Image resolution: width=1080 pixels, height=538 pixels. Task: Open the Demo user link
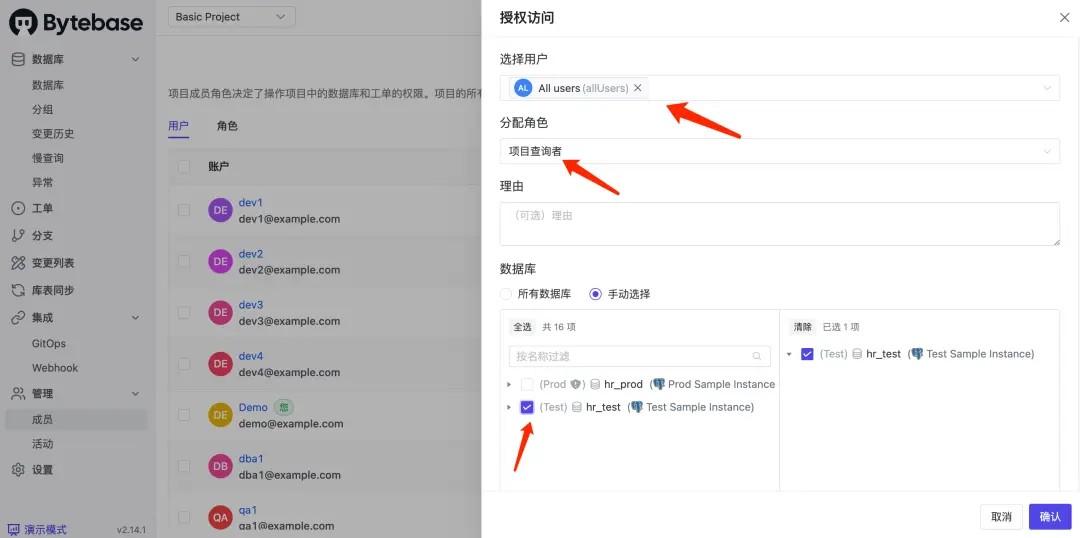click(x=253, y=407)
